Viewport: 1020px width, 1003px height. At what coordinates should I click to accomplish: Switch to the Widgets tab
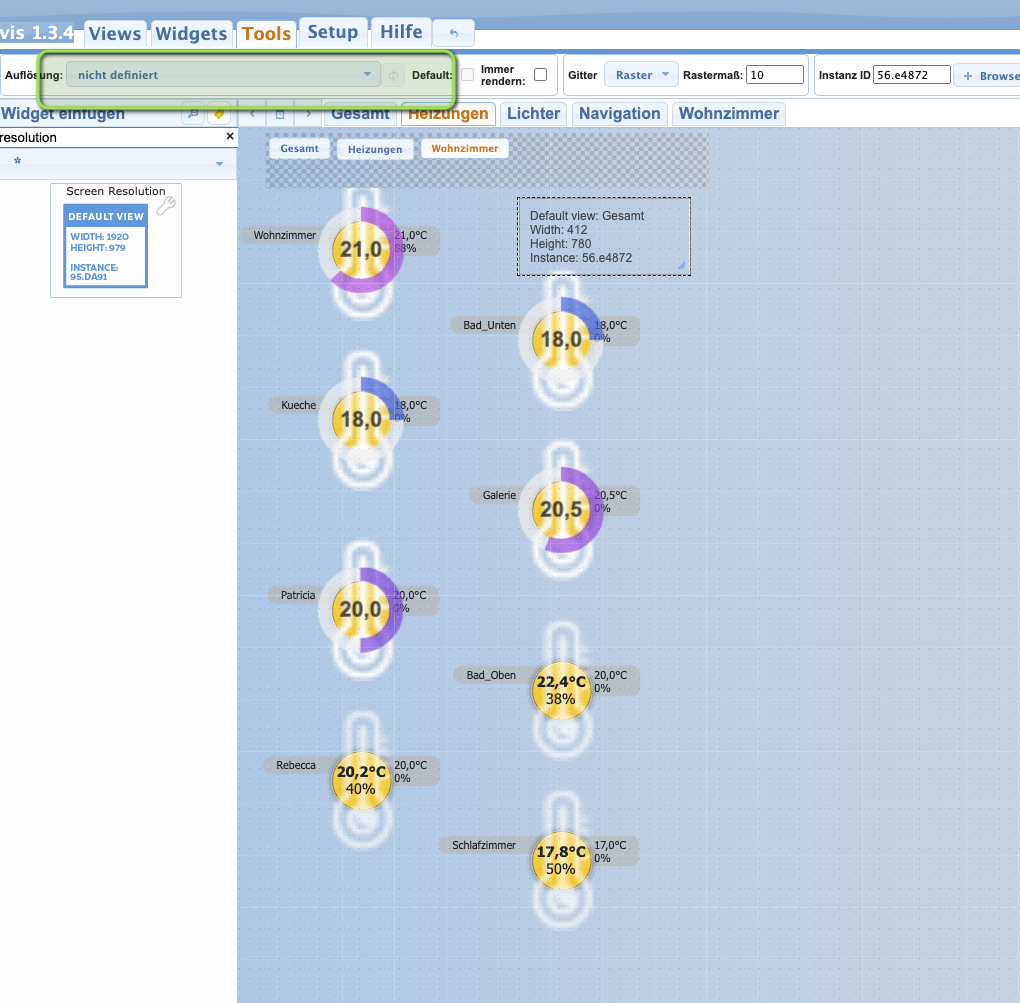[x=191, y=33]
